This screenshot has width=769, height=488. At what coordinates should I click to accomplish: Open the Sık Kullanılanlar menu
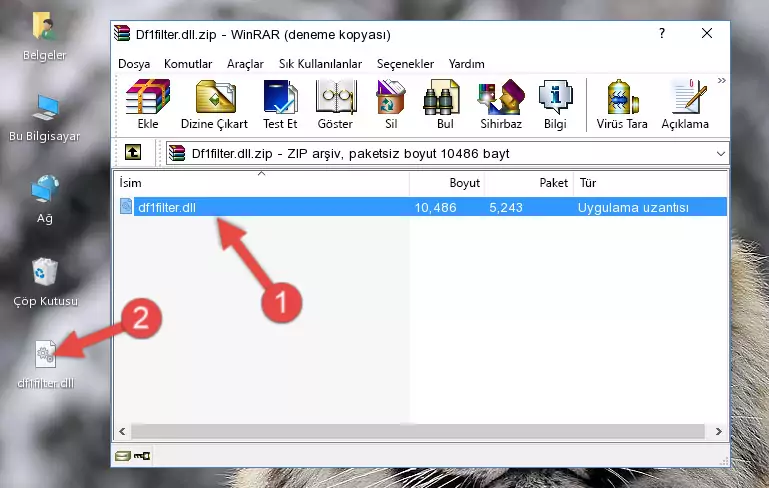coord(320,64)
